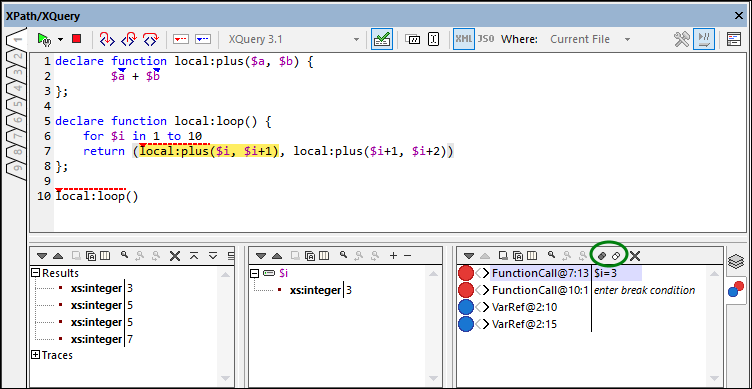
Task: Switch to expression tab 8
Action: pos(16,153)
